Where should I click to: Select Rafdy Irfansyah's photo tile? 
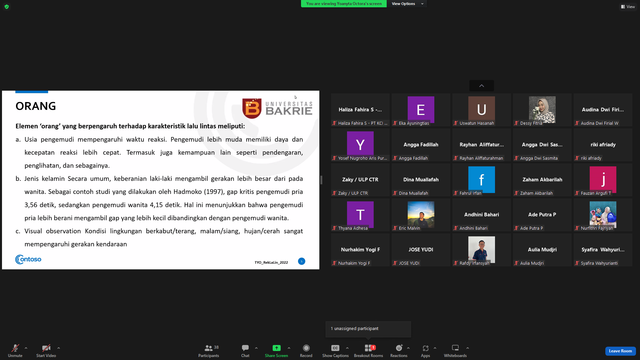pyautogui.click(x=481, y=250)
